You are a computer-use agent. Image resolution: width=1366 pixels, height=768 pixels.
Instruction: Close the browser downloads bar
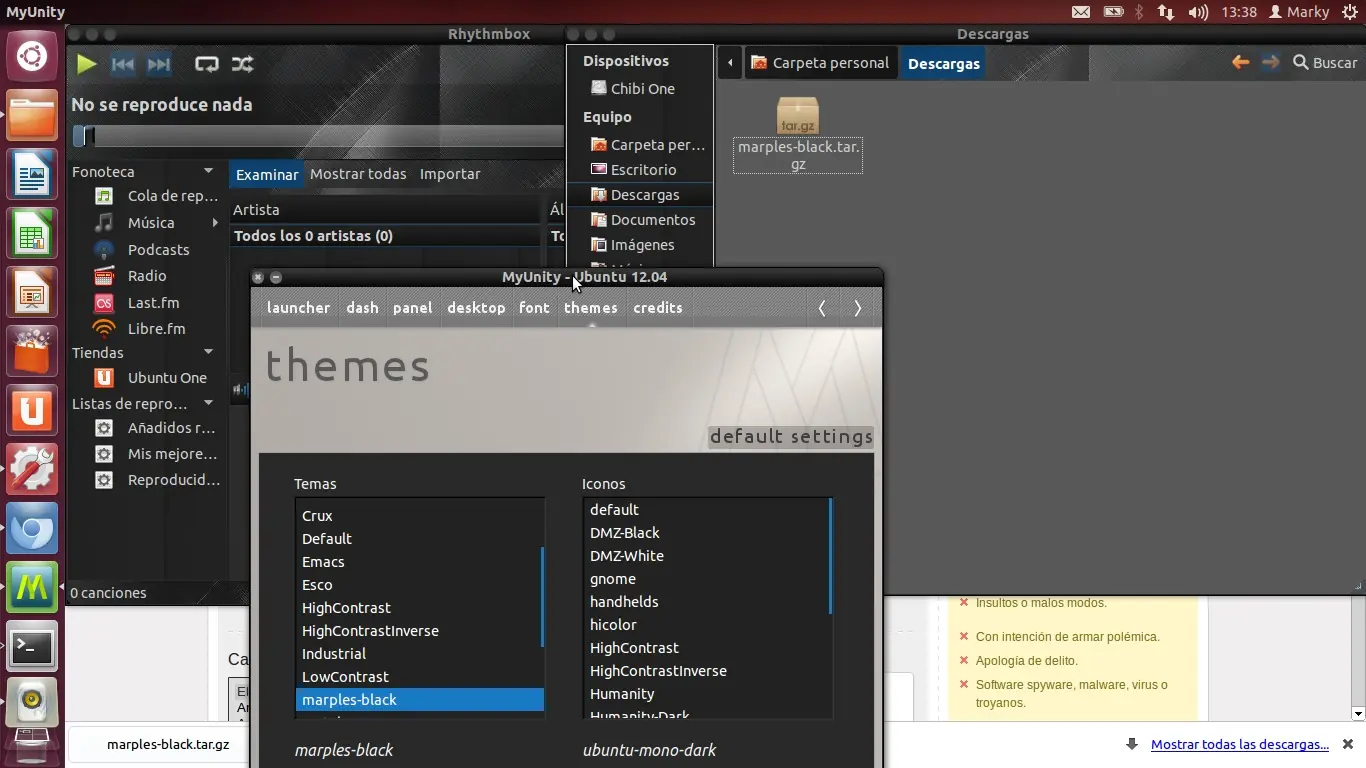[1348, 744]
